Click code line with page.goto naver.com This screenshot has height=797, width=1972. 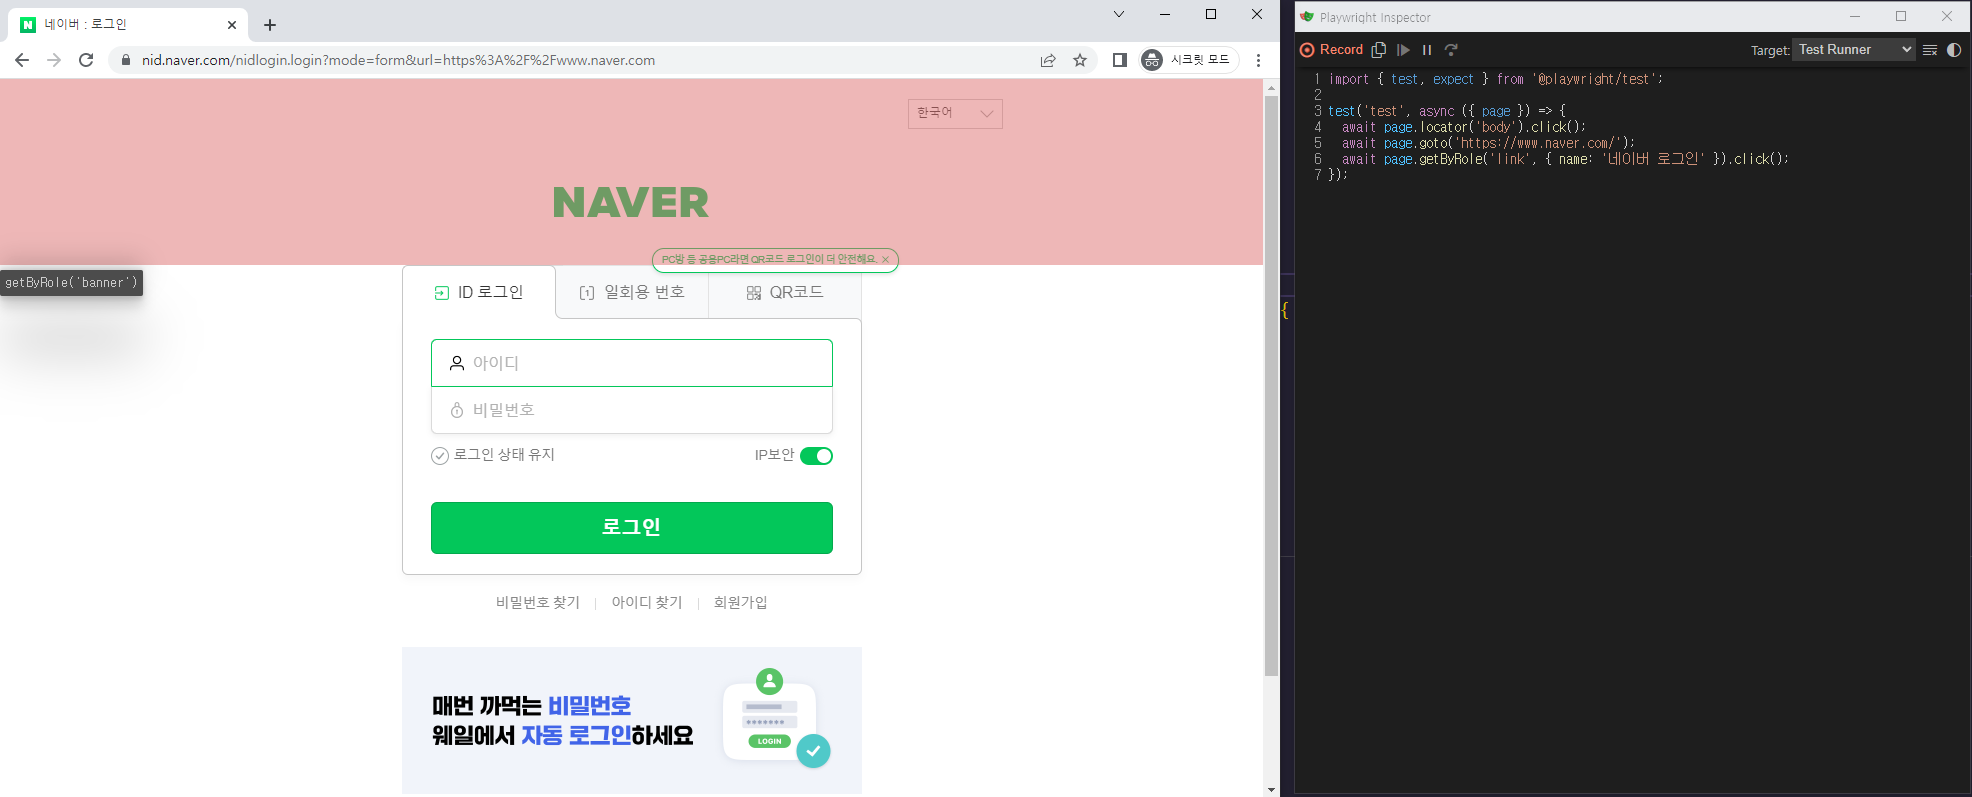click(x=1488, y=143)
